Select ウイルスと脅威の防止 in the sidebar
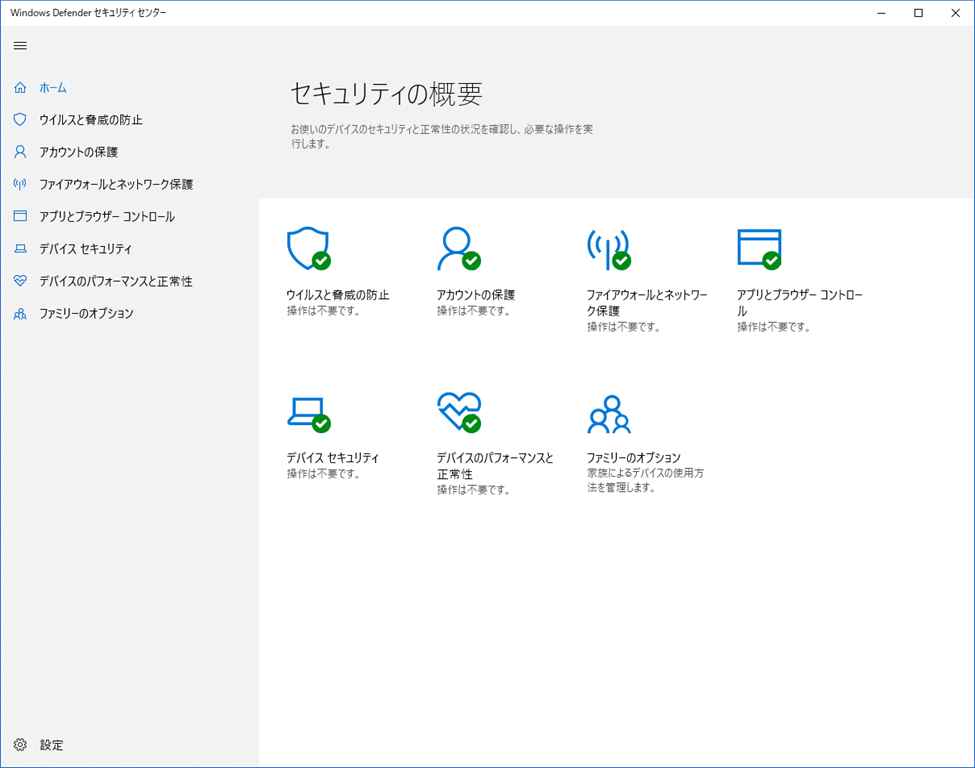The width and height of the screenshot is (975, 768). tap(91, 120)
